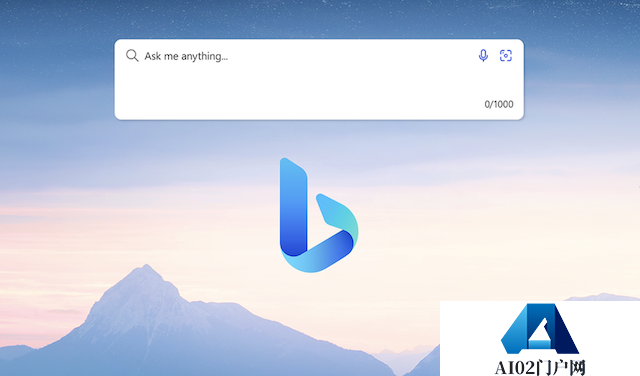Click the 'AI02门户网' watermark text
The width and height of the screenshot is (640, 376).
click(x=540, y=367)
